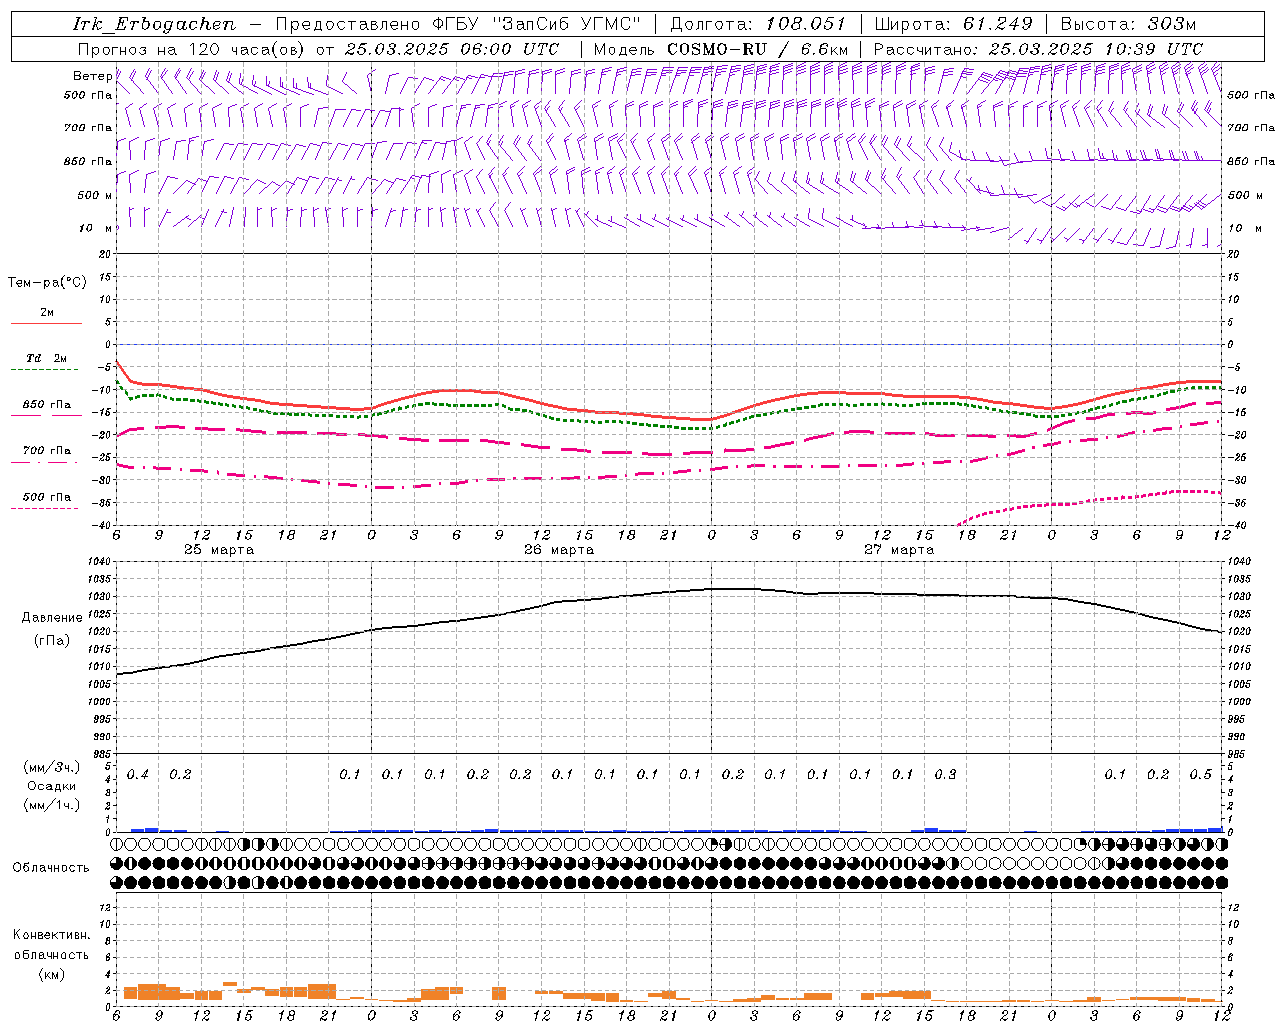The image size is (1280, 1024).
Task: Click the '(мм/1ч.)' precipitation unit label
Action: tap(52, 805)
